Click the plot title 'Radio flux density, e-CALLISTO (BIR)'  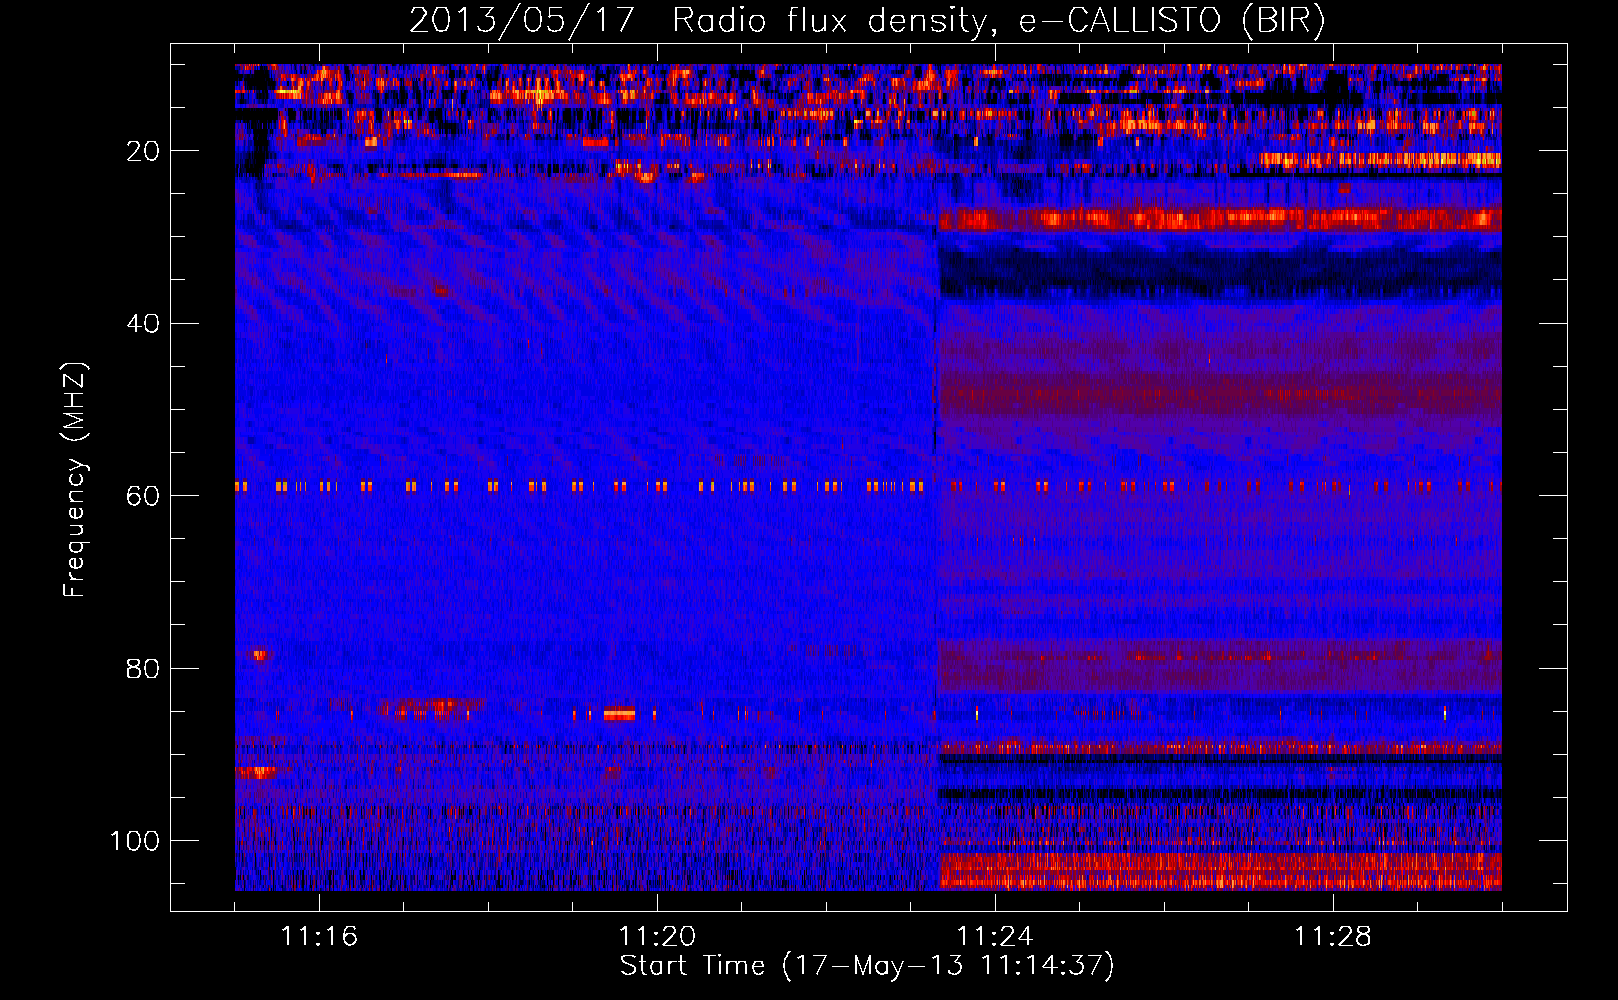click(x=999, y=20)
